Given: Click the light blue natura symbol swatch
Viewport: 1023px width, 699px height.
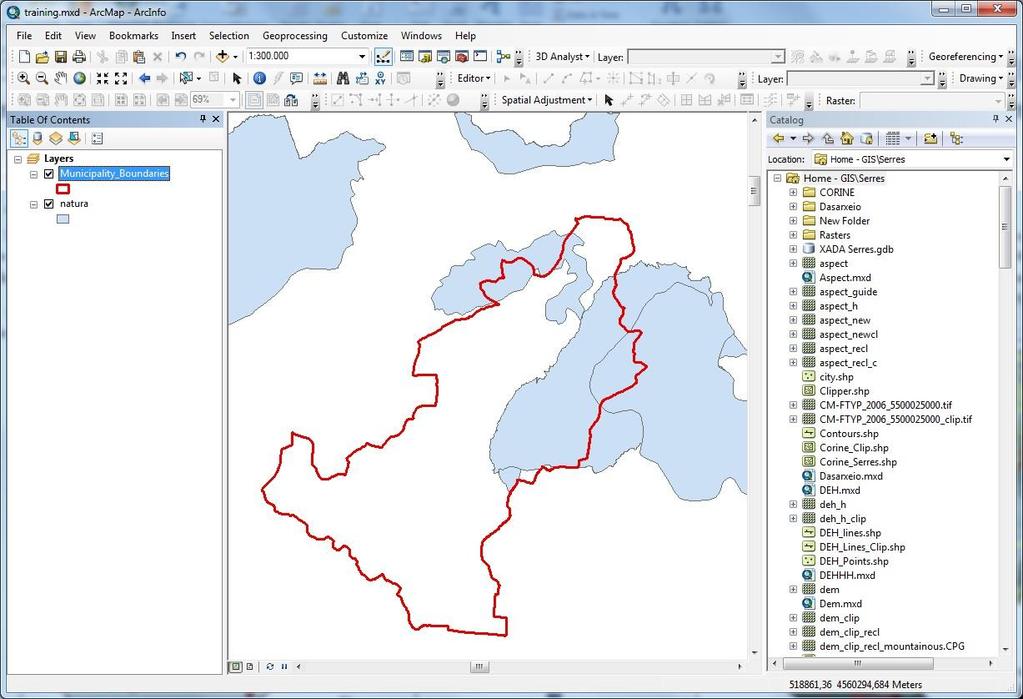Looking at the screenshot, I should [x=63, y=219].
